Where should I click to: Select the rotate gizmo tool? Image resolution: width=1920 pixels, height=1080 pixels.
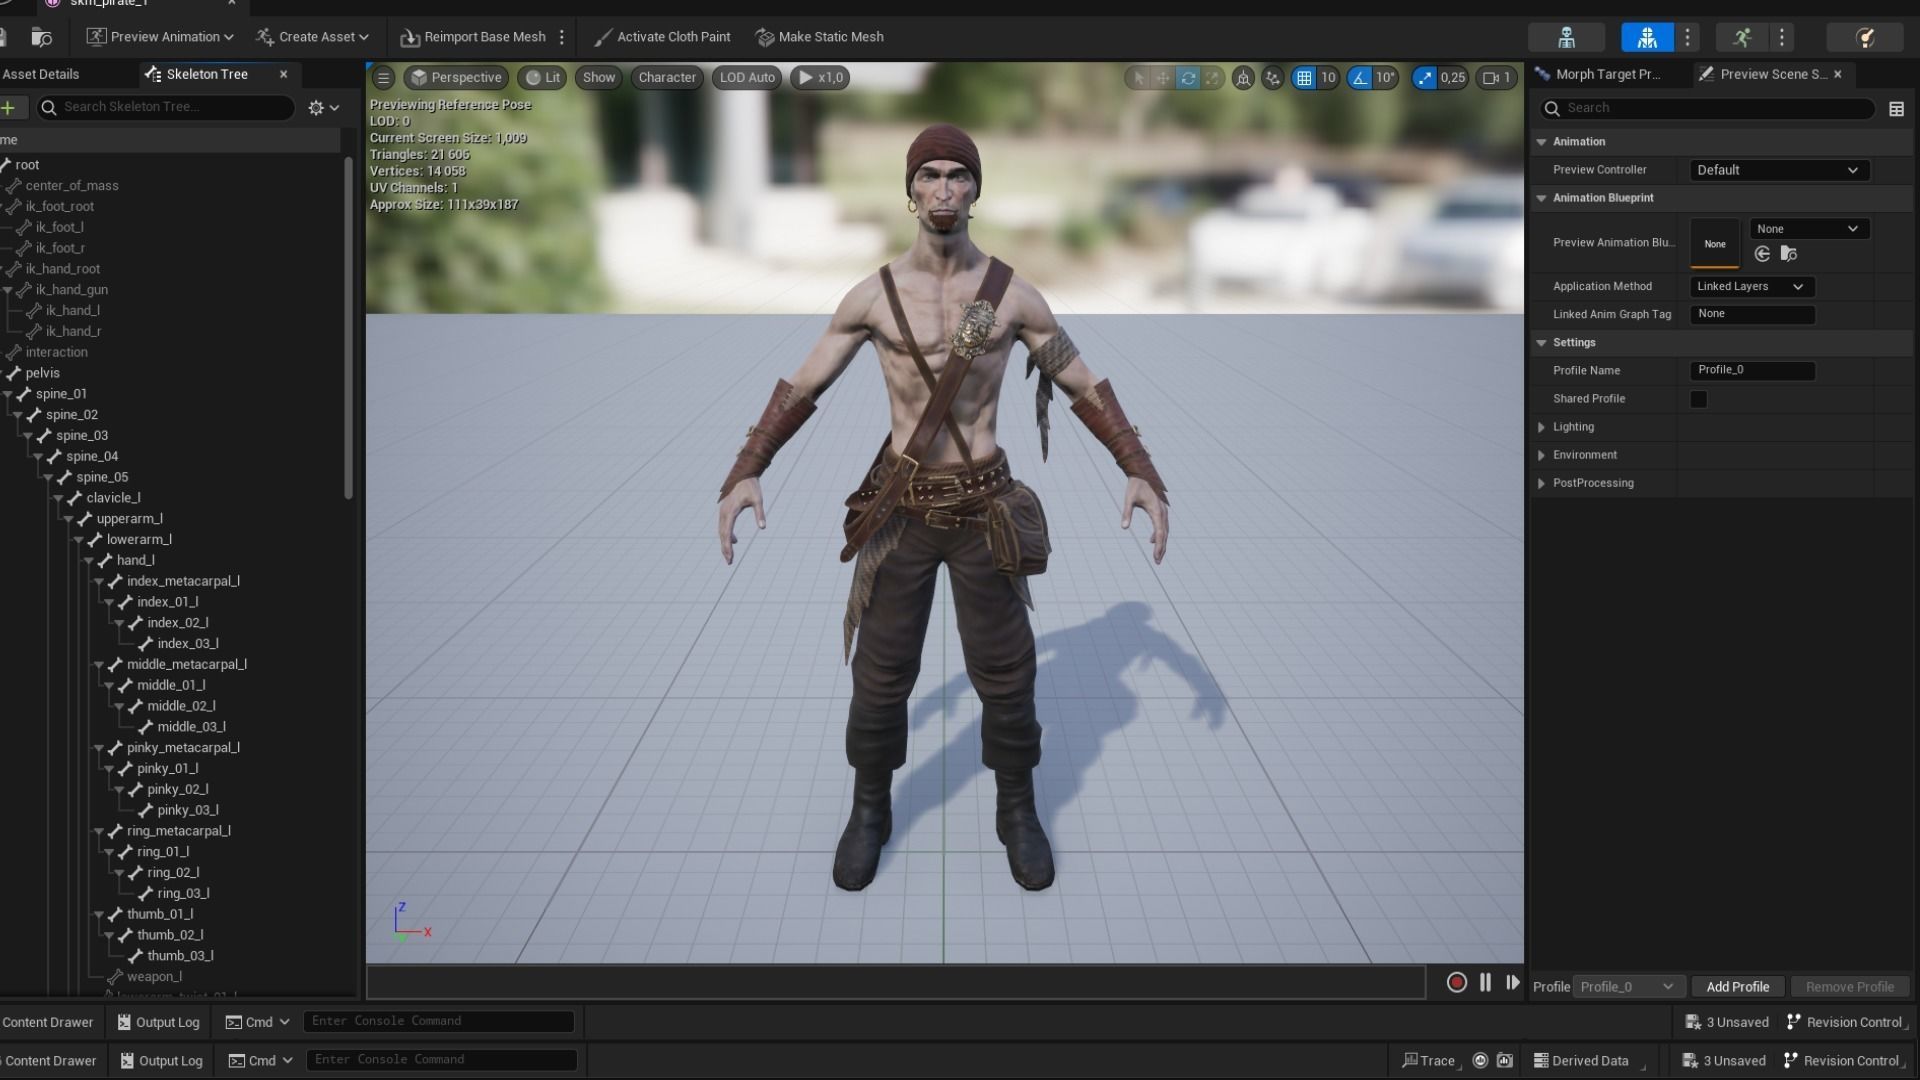[1187, 77]
